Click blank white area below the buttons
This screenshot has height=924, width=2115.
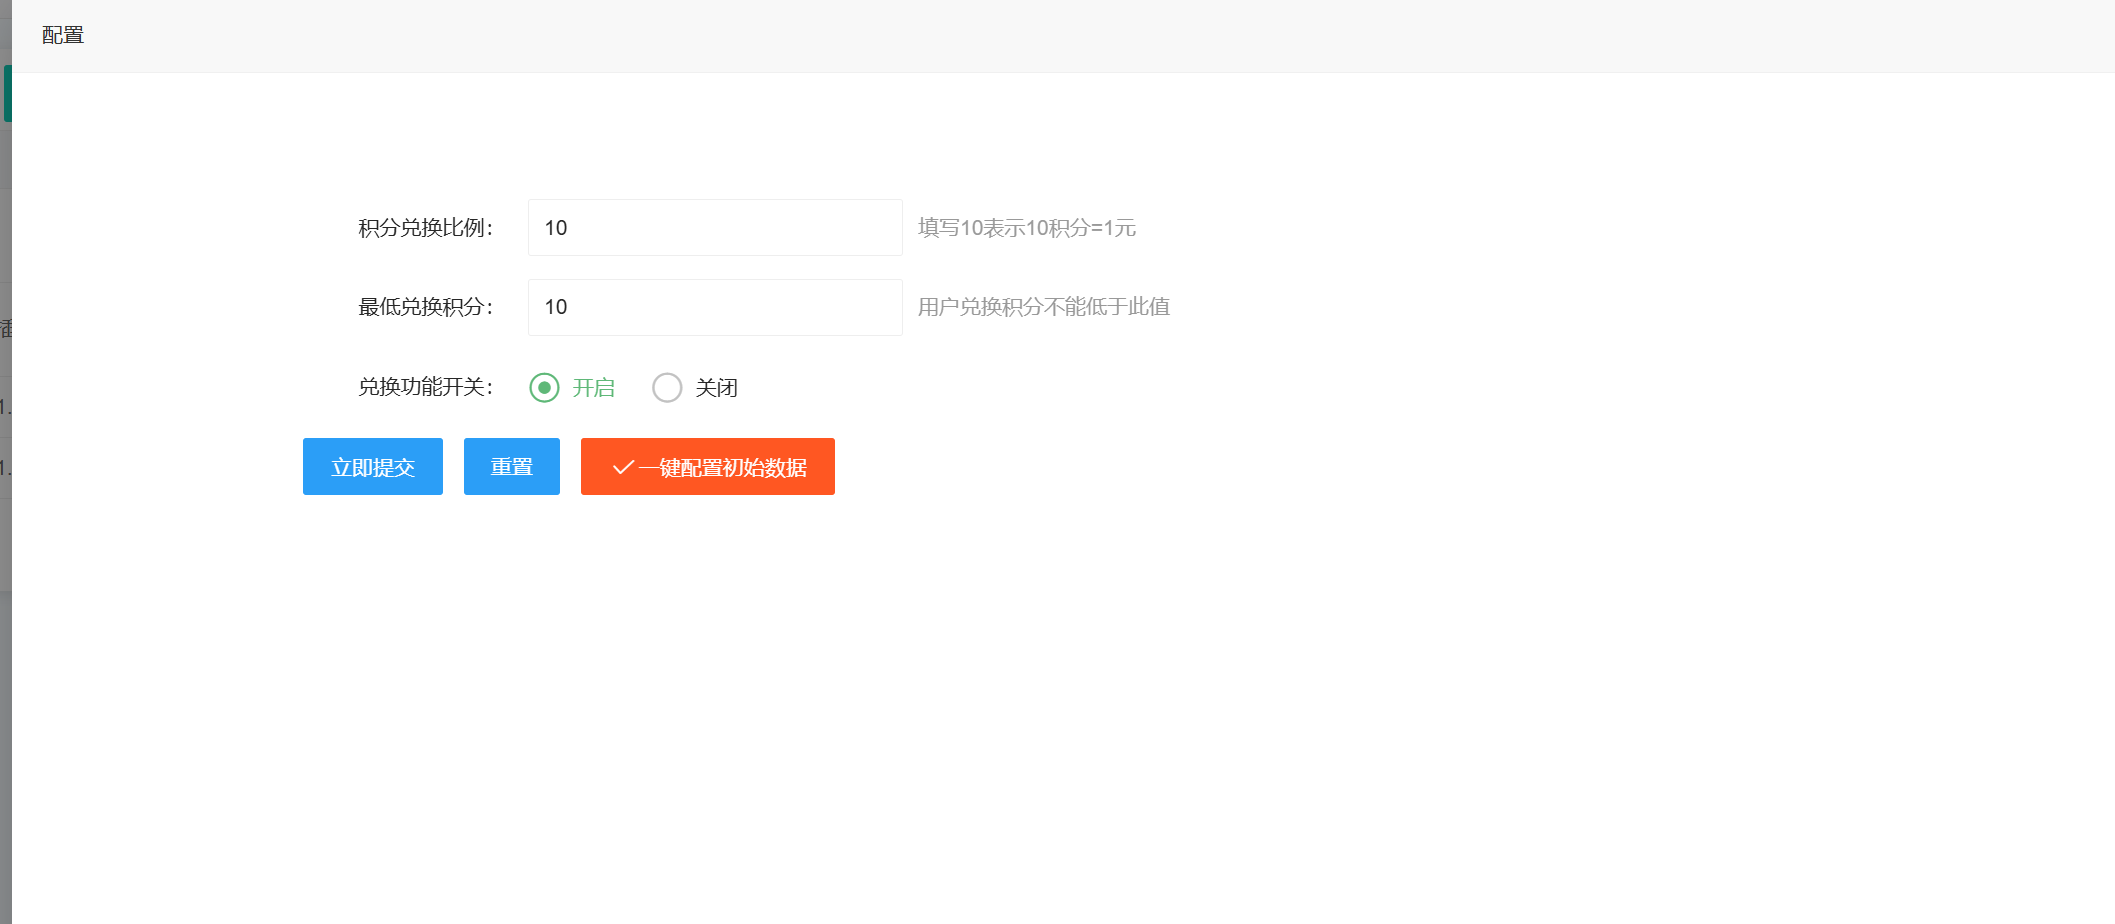tap(1000, 700)
